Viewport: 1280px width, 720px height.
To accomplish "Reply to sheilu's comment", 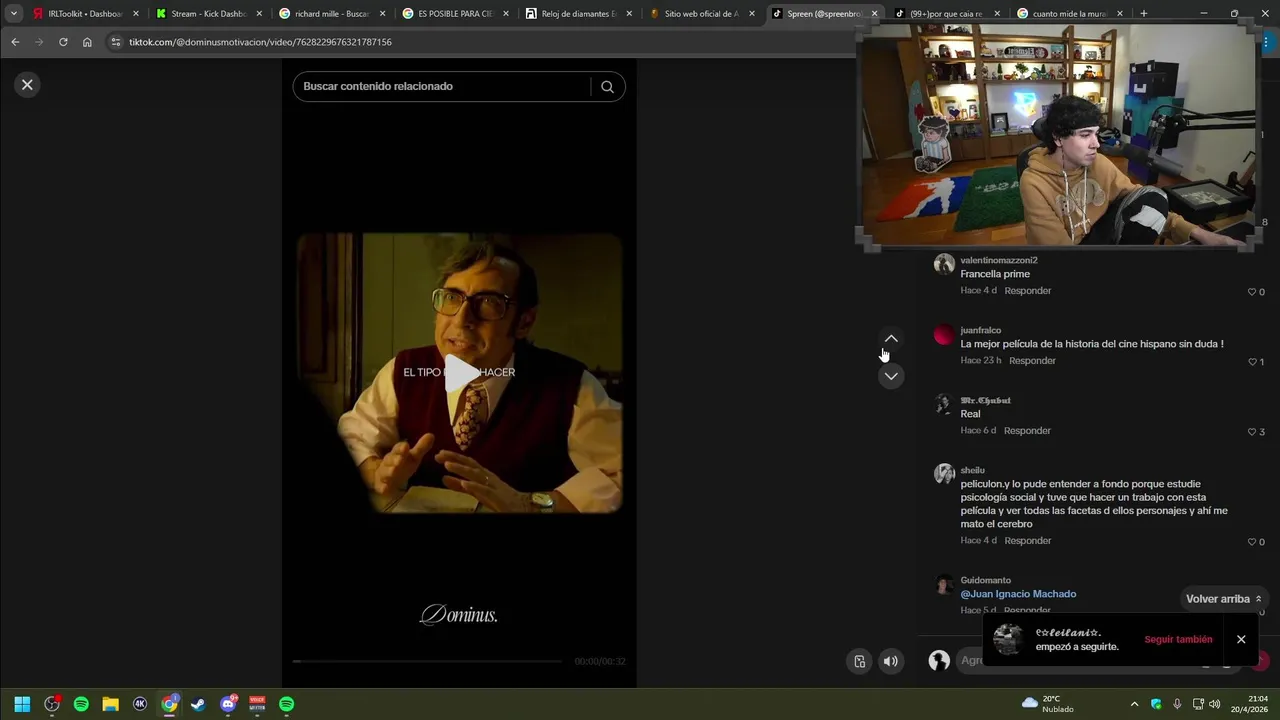I will click(1027, 541).
